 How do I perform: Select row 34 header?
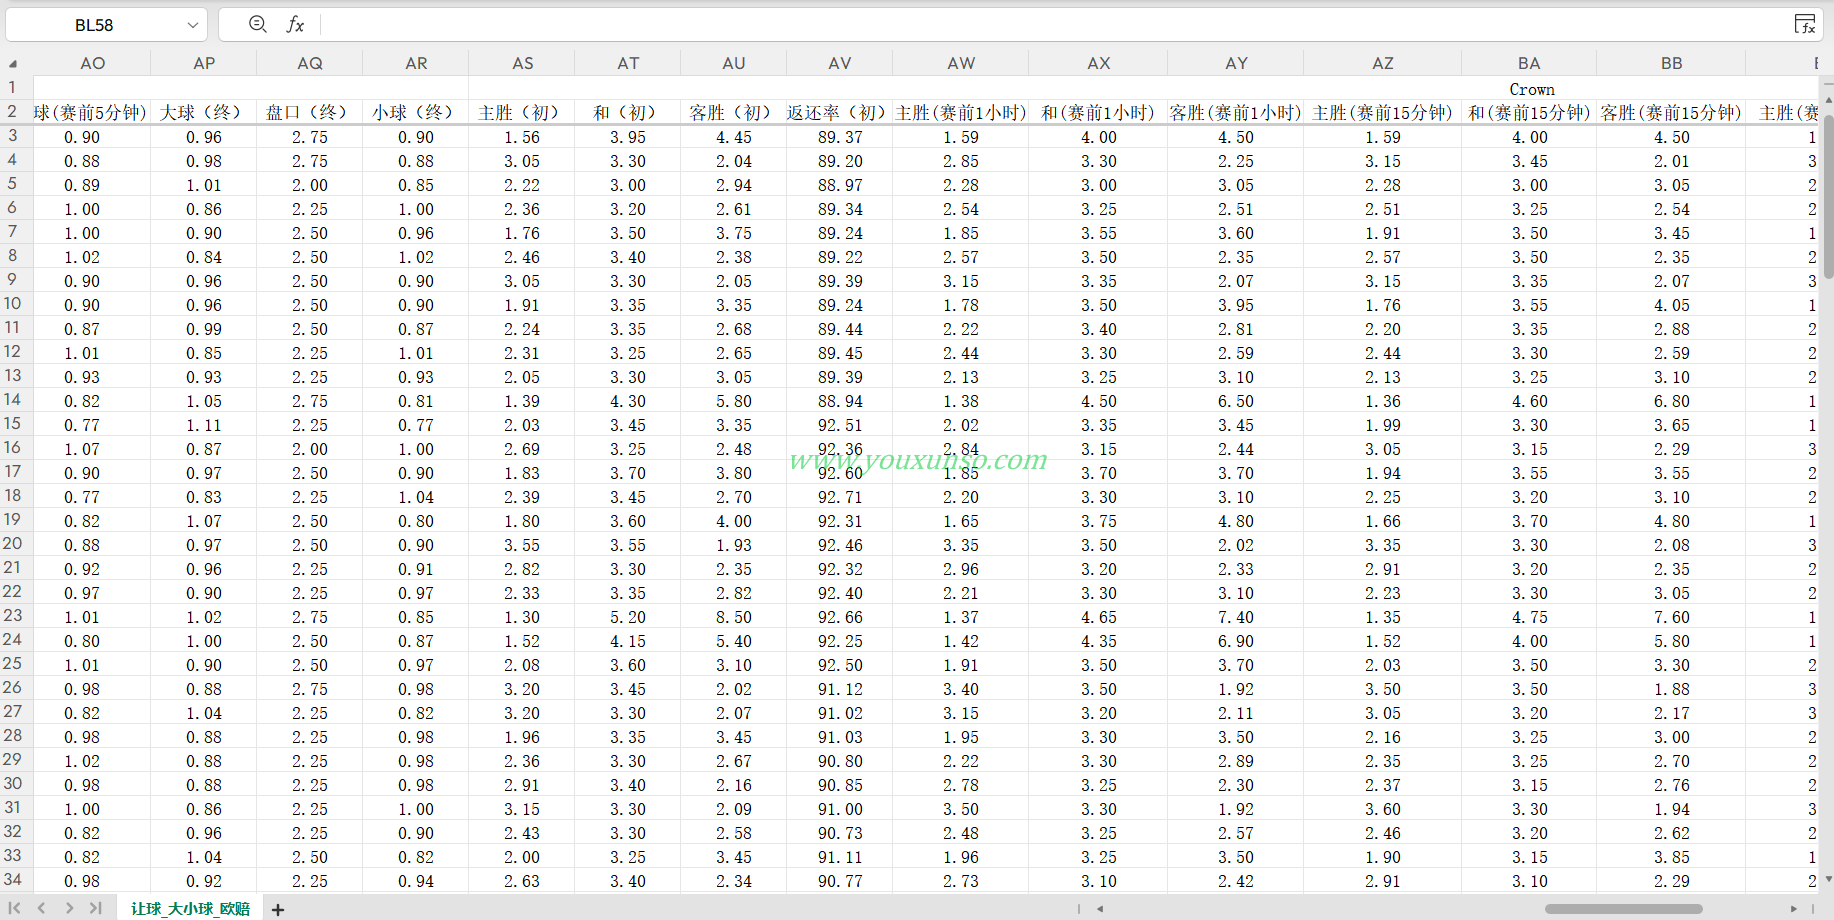tap(13, 880)
